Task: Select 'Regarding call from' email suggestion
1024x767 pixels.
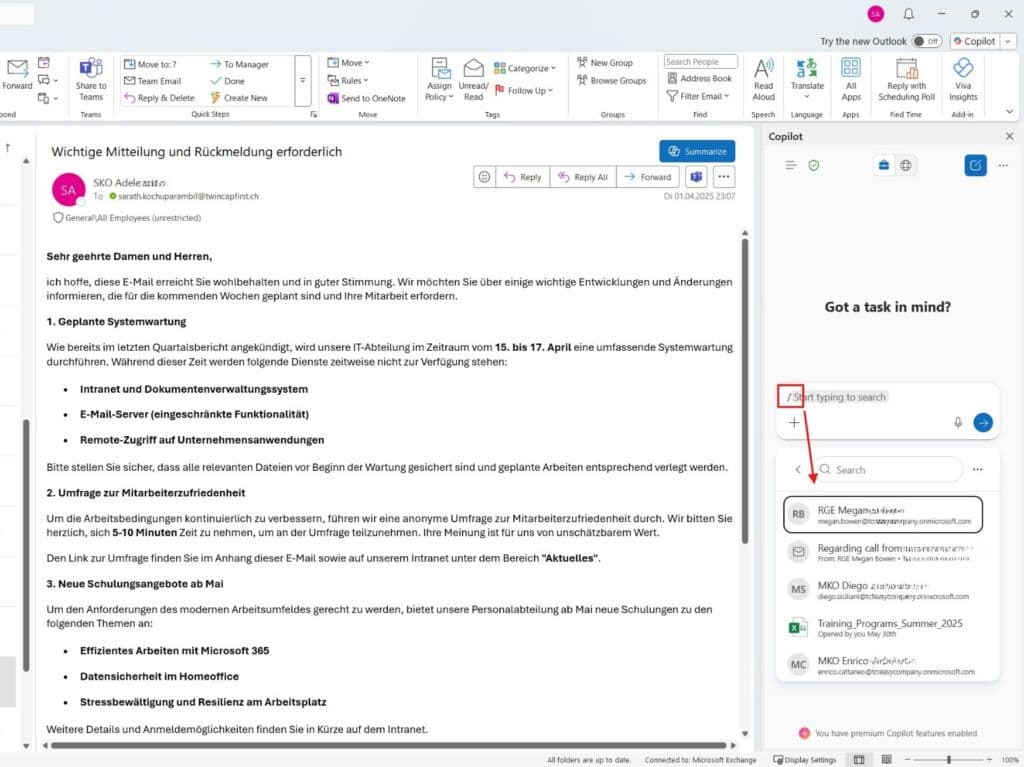Action: 883,552
